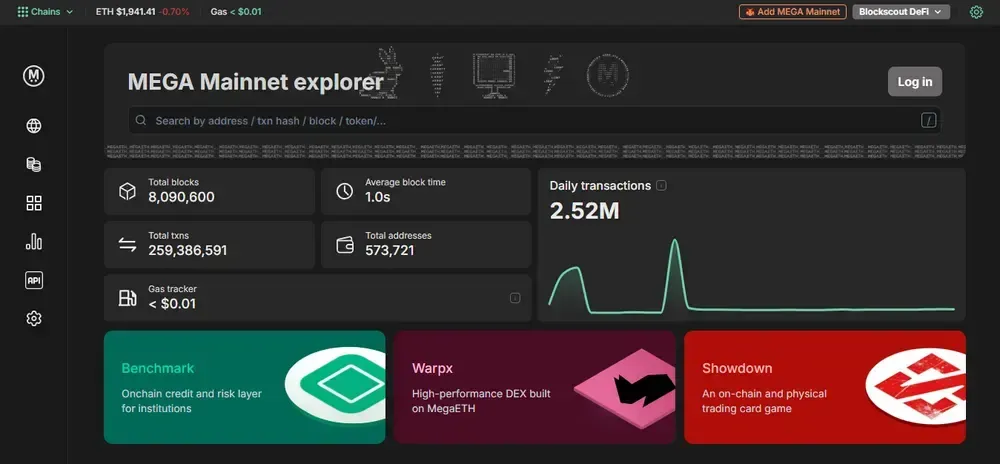
Task: Click the Total blocks stat tile
Action: [209, 191]
